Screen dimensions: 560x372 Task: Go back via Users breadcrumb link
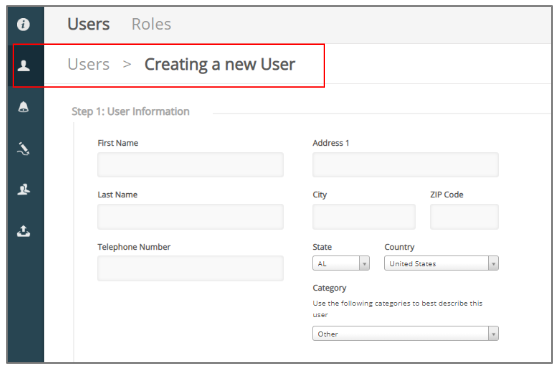(89, 65)
